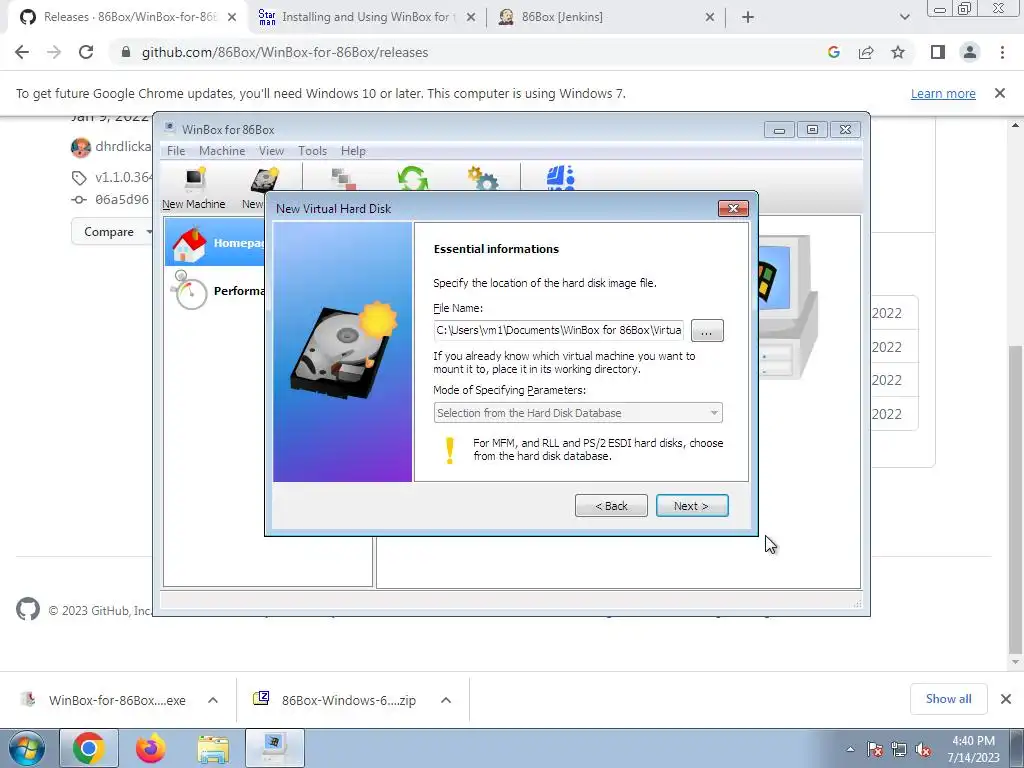This screenshot has width=1024, height=768.
Task: Click the Back button in the wizard
Action: pyautogui.click(x=611, y=505)
